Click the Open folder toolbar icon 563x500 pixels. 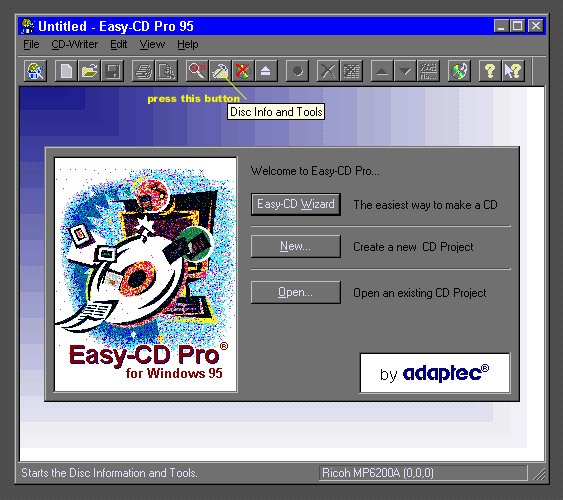89,71
